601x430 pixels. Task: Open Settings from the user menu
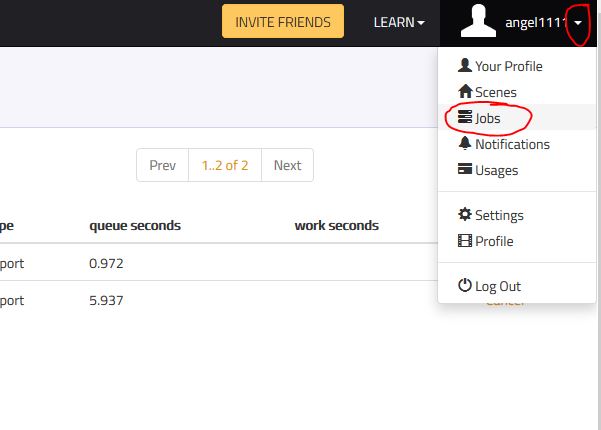click(x=516, y=215)
